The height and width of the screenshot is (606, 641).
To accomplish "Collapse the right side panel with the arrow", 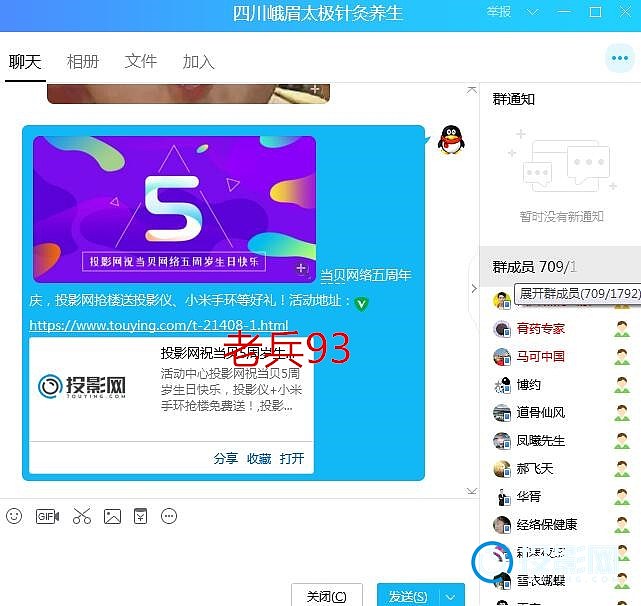I will point(474,289).
